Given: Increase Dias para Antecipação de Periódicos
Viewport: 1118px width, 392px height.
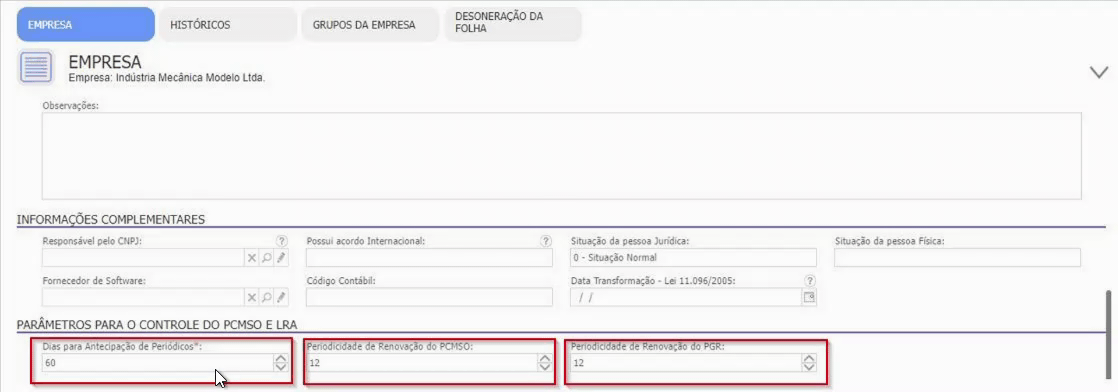Looking at the screenshot, I should click(281, 359).
